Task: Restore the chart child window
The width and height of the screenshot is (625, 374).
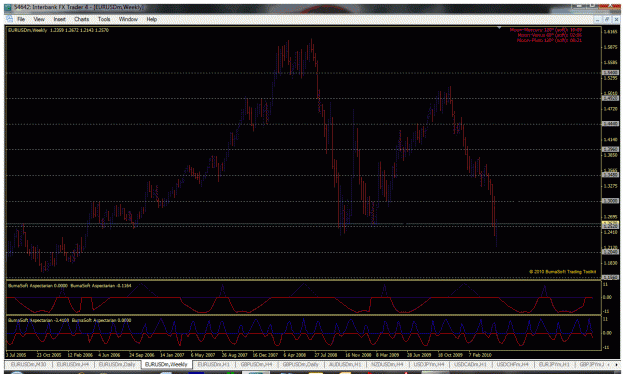Action: pos(607,19)
